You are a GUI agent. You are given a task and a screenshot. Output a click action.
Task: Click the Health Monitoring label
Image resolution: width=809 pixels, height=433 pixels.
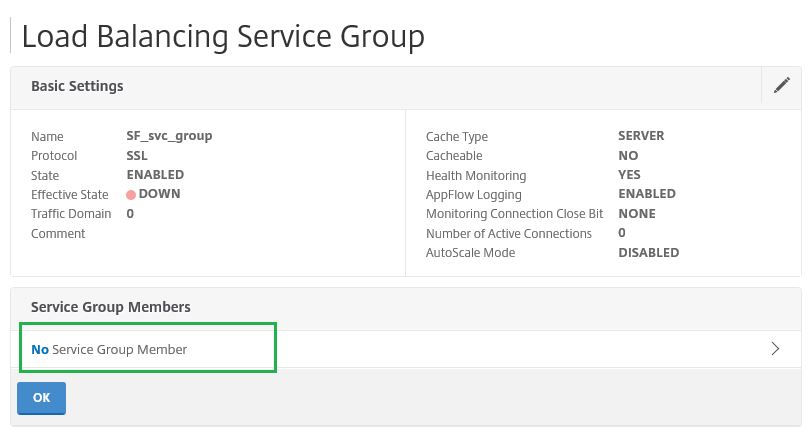tap(476, 176)
